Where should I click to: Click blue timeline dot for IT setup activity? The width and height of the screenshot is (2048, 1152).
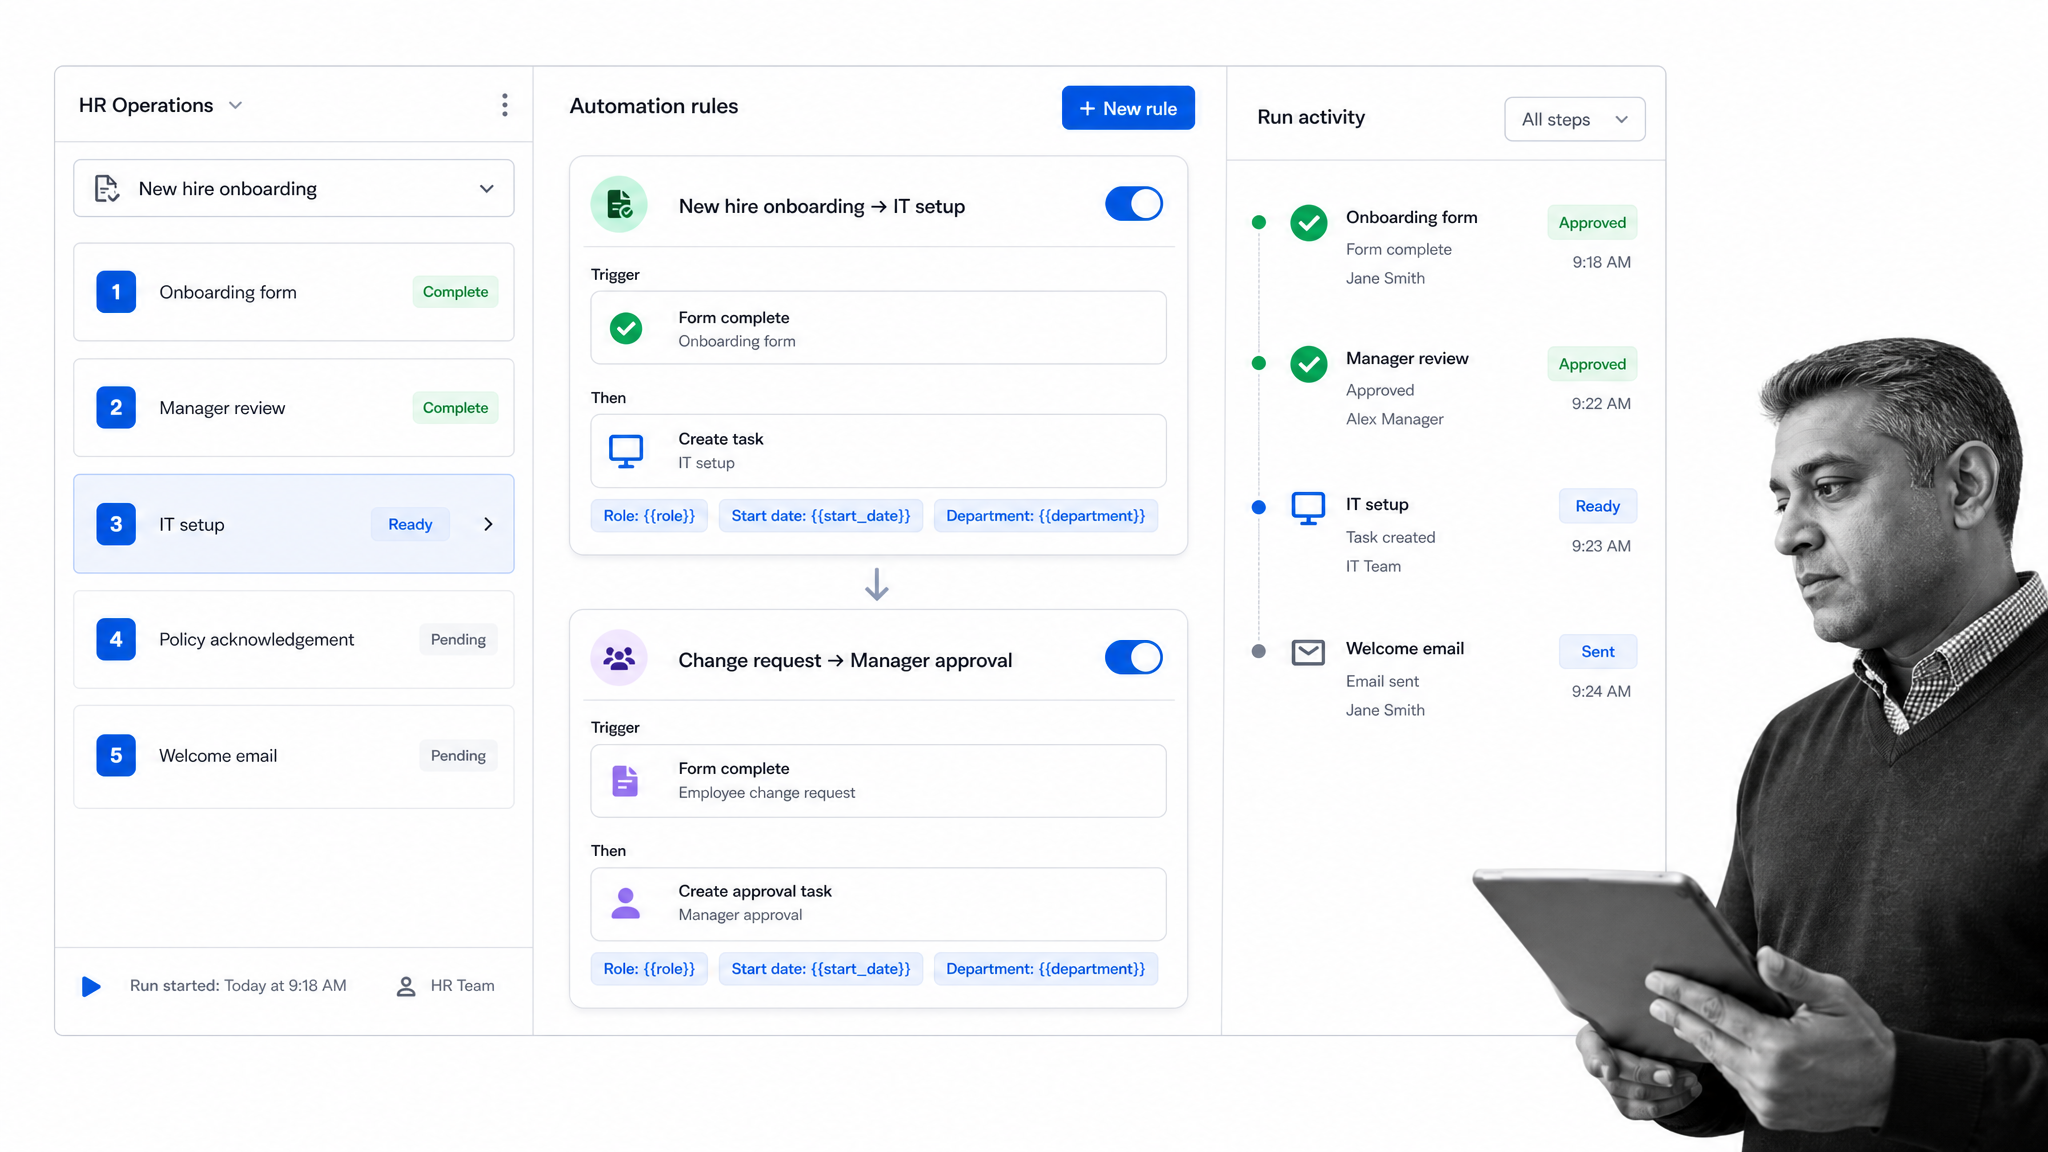[x=1259, y=507]
